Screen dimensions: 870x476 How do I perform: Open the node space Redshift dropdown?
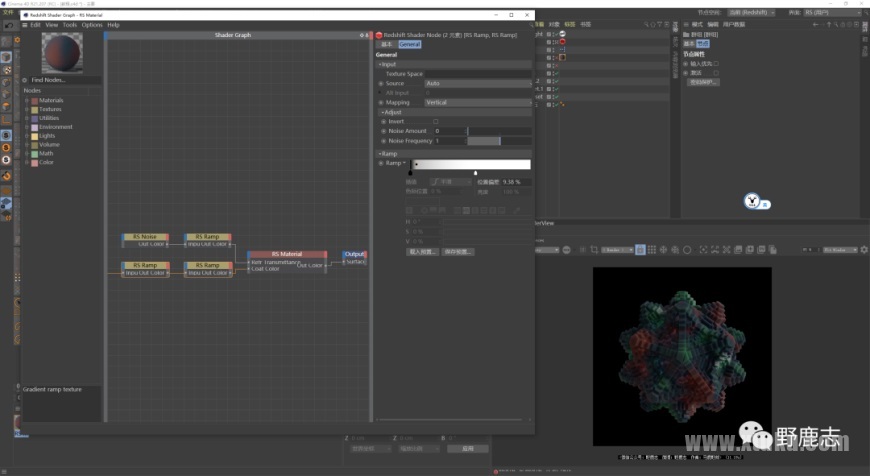[x=752, y=12]
